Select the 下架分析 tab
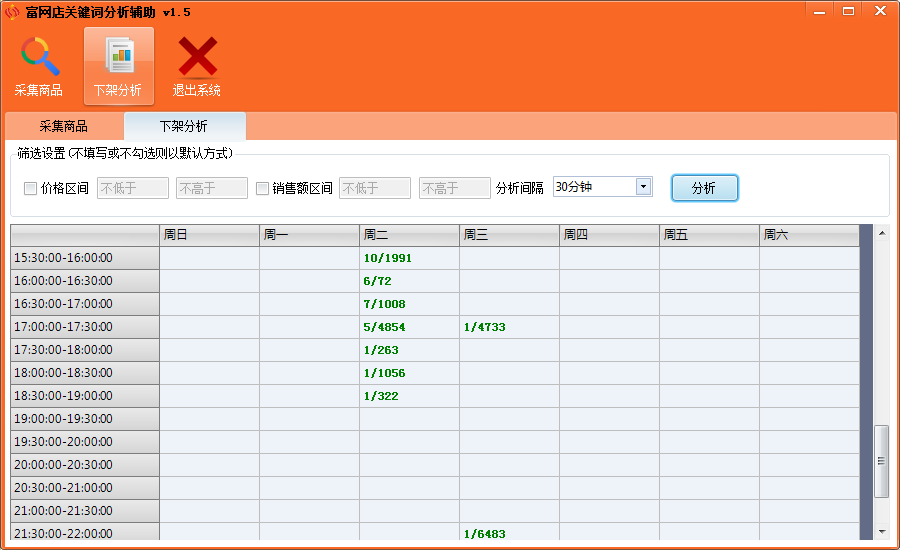 pos(184,127)
